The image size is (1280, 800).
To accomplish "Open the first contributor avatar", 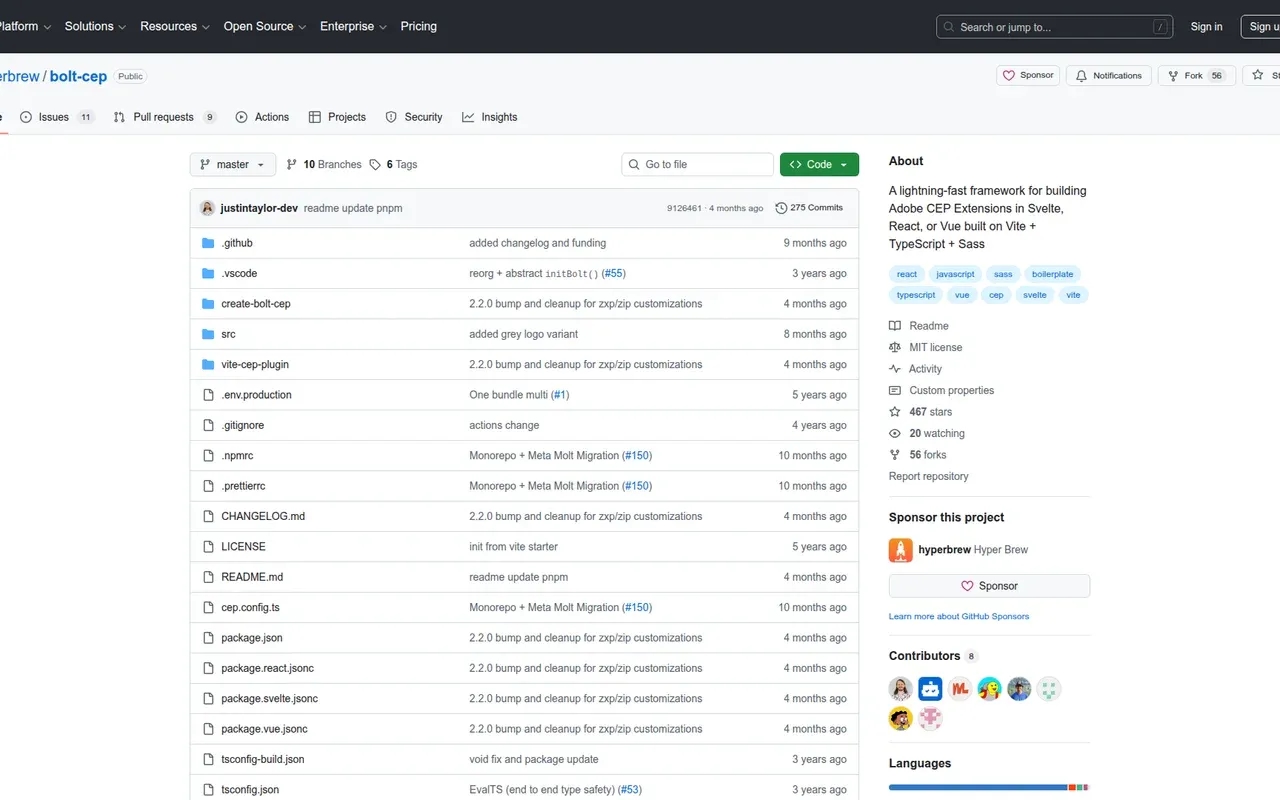I will coord(900,689).
